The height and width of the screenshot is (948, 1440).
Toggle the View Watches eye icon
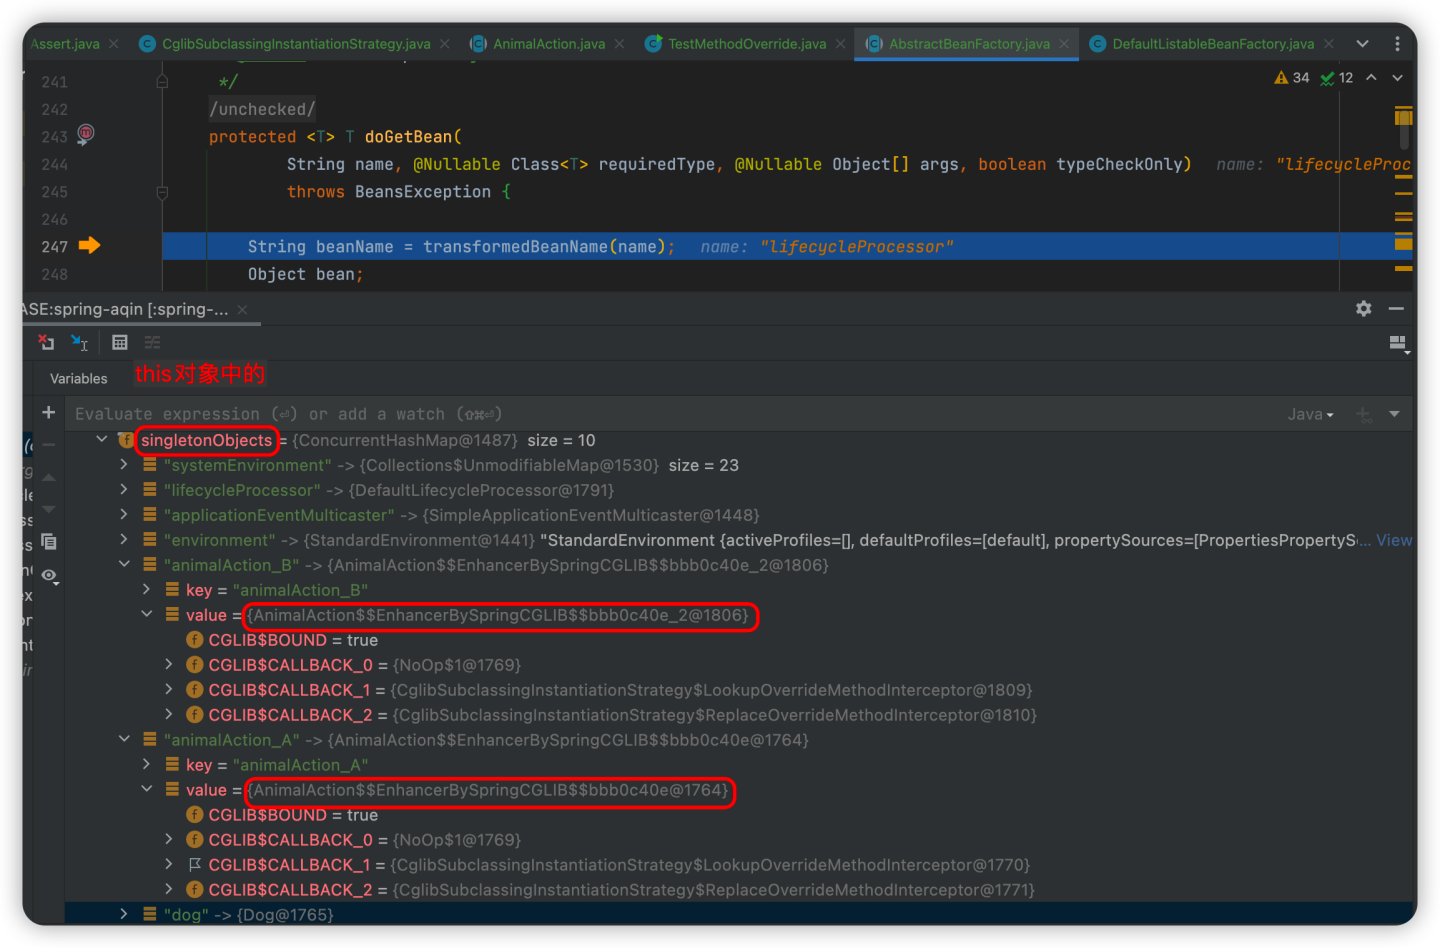tap(48, 576)
